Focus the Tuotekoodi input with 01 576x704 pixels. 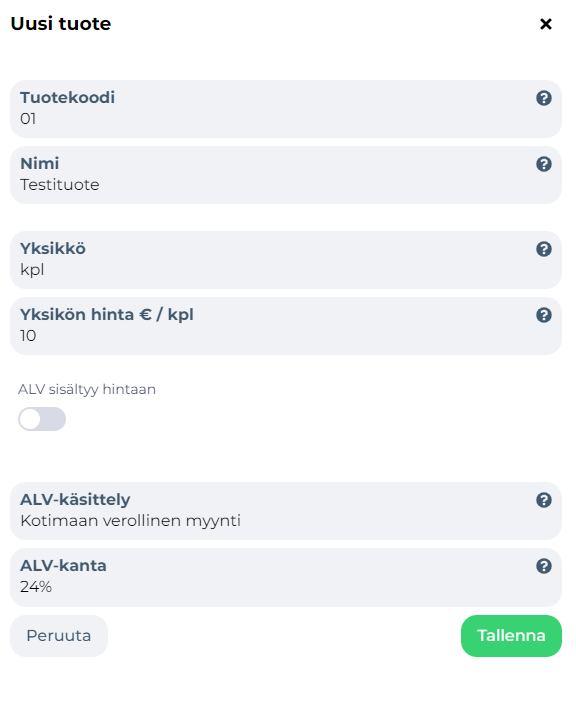click(286, 109)
